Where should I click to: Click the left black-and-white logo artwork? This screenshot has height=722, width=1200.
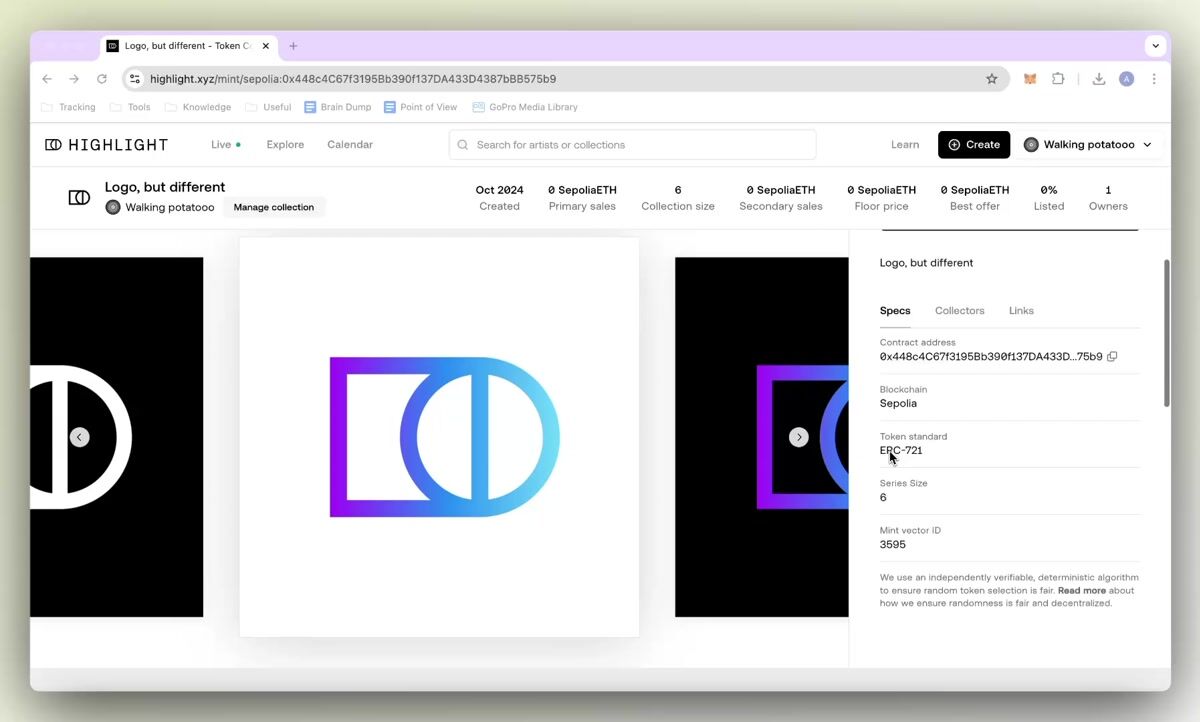coord(117,437)
